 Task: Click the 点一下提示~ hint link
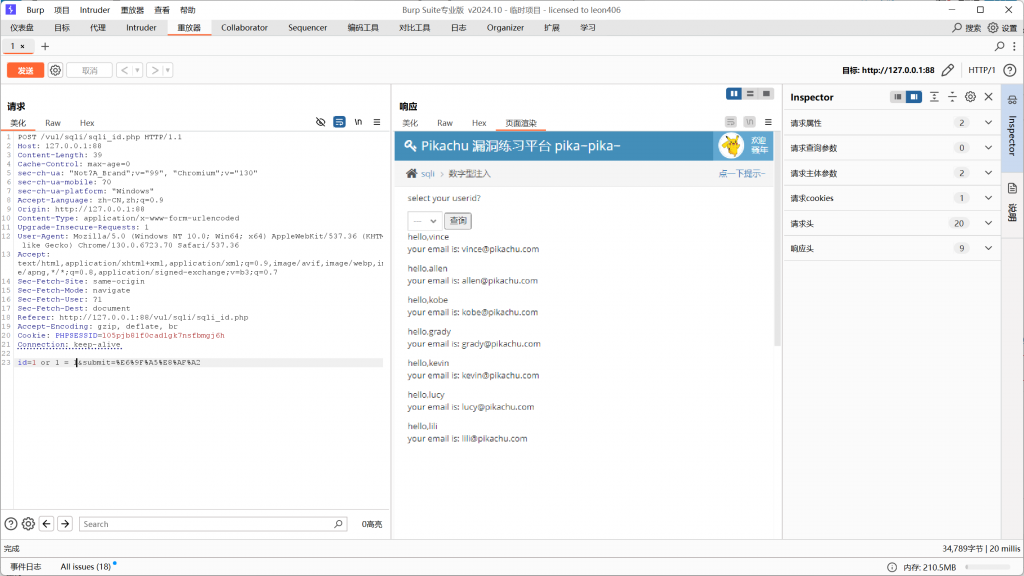point(742,174)
